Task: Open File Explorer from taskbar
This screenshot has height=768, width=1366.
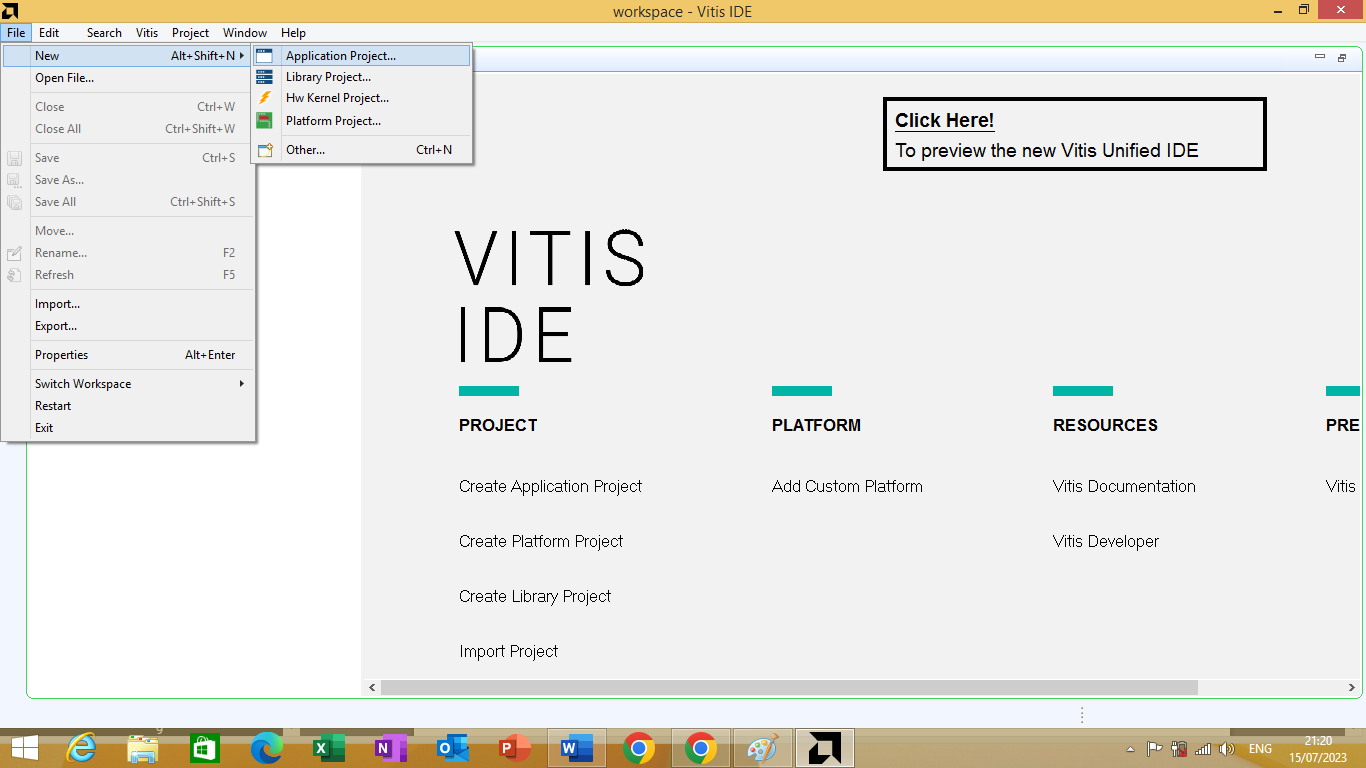Action: (x=143, y=748)
